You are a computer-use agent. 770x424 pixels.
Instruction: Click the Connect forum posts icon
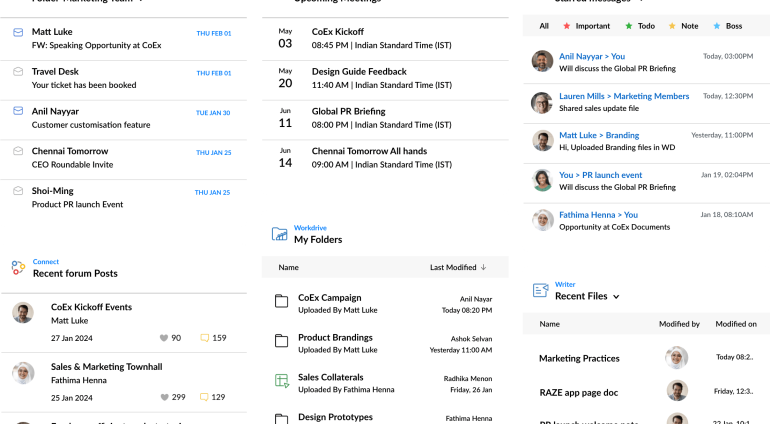tap(18, 268)
